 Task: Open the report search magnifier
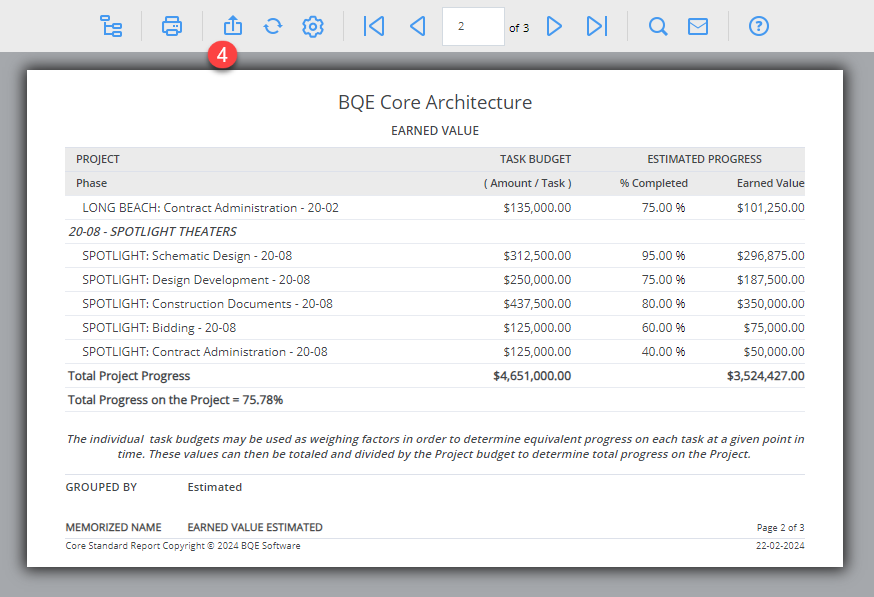click(658, 26)
